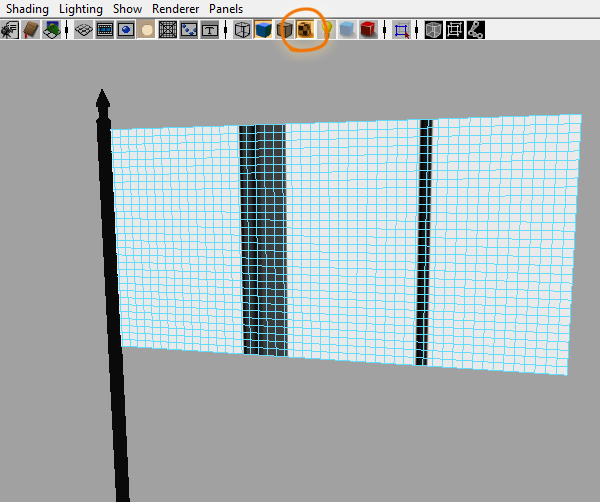Click the Image Plane icon

click(52, 30)
